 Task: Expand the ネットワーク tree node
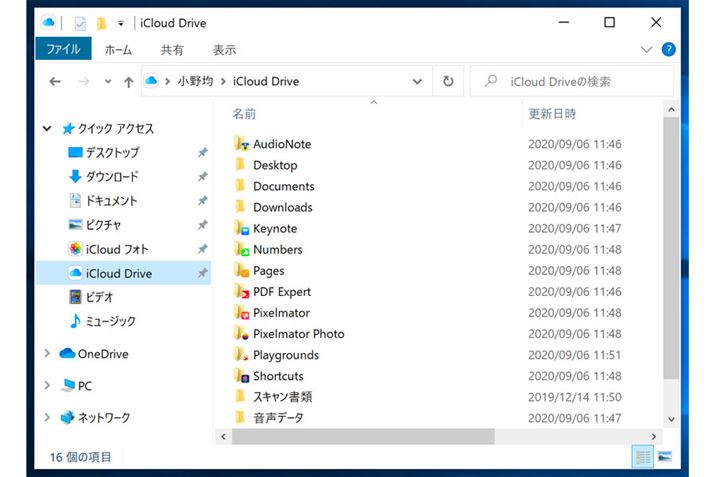tap(47, 418)
